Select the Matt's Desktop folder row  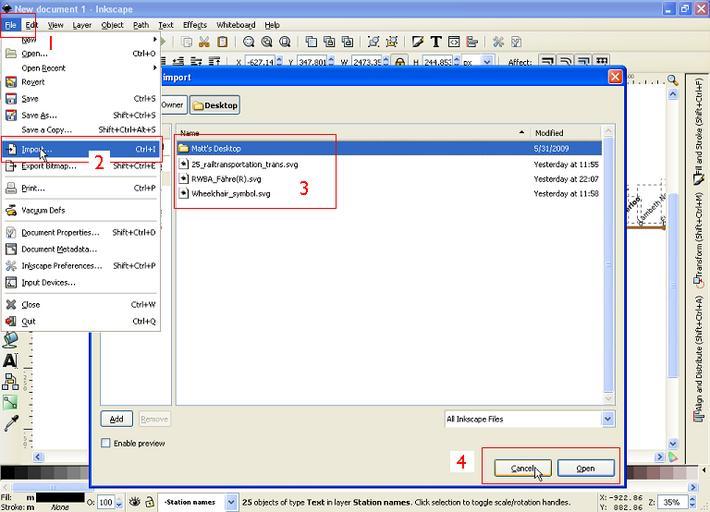389,148
